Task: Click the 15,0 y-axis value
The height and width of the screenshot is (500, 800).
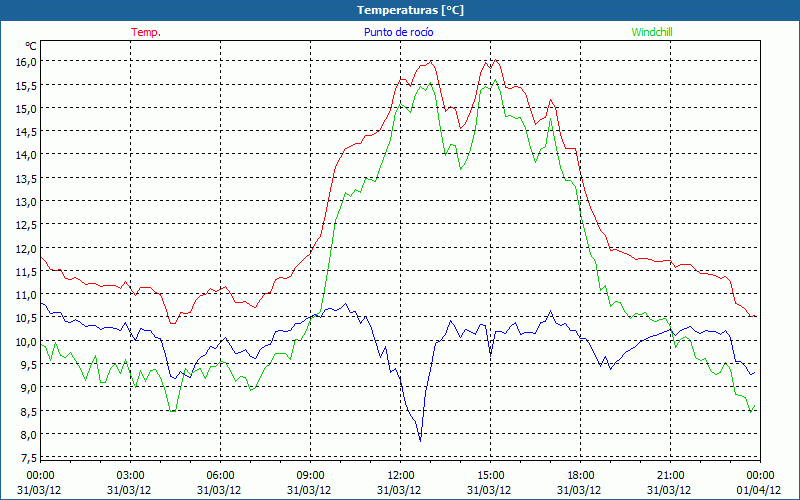Action: click(27, 108)
